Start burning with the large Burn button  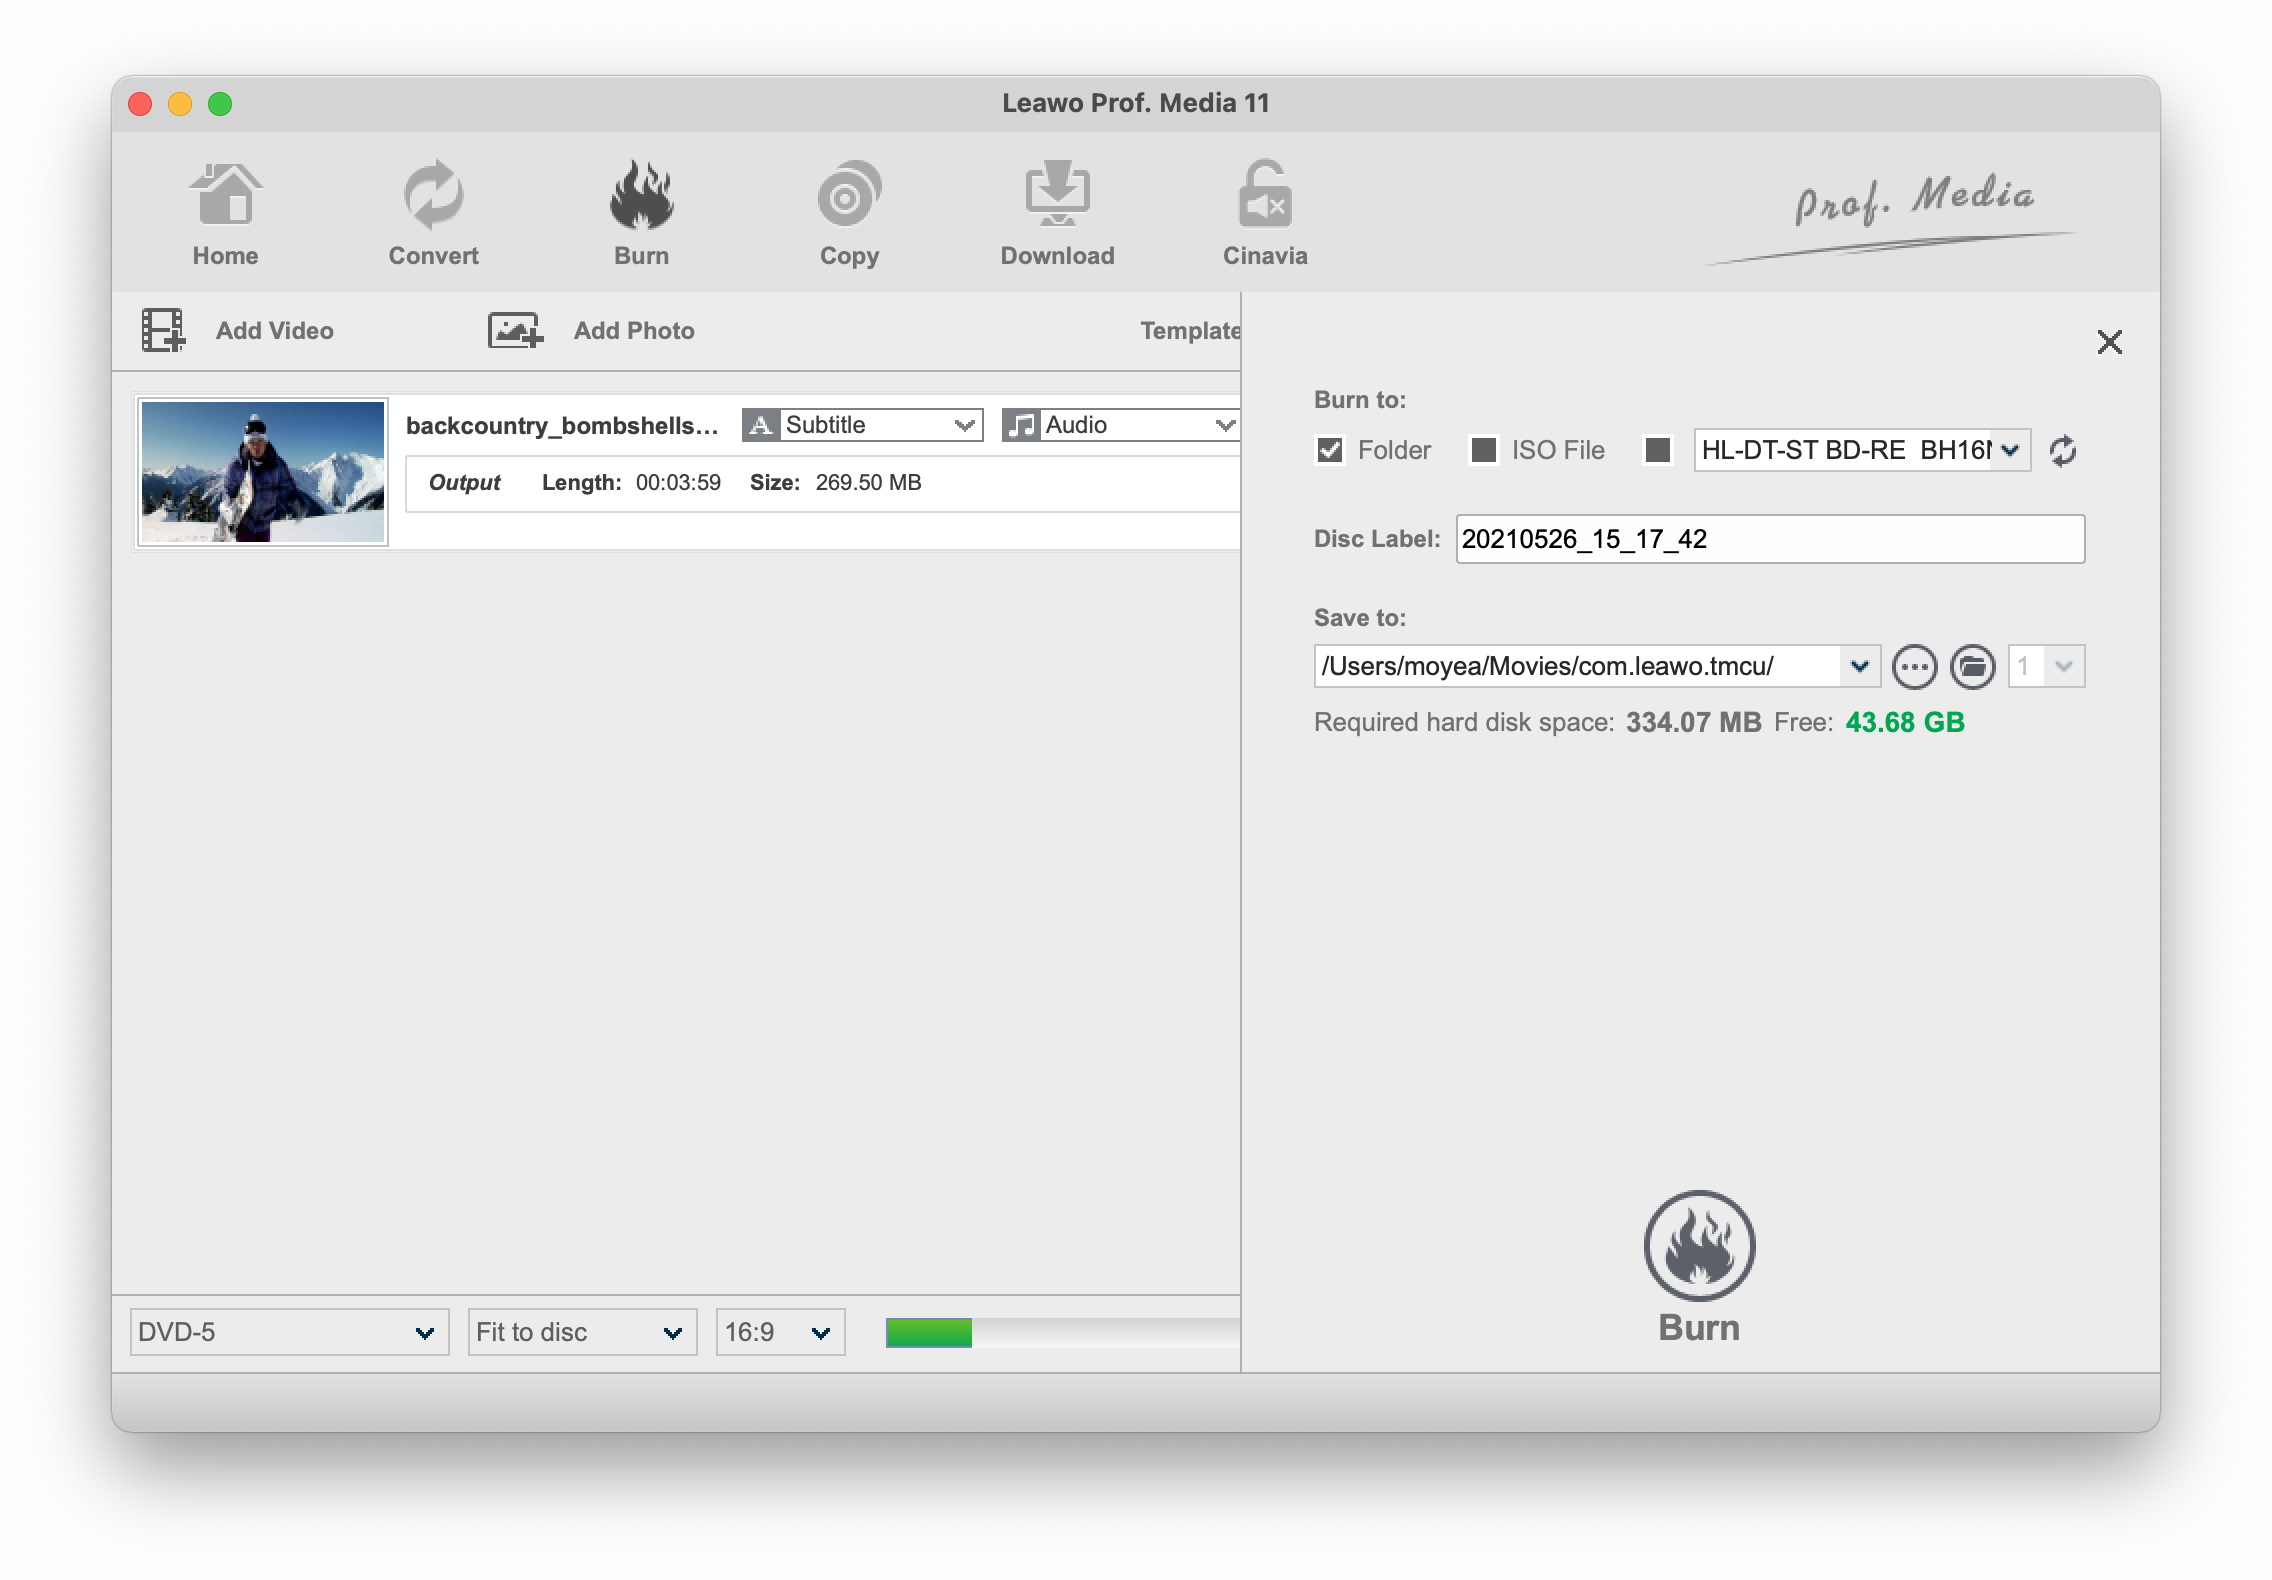click(1698, 1247)
